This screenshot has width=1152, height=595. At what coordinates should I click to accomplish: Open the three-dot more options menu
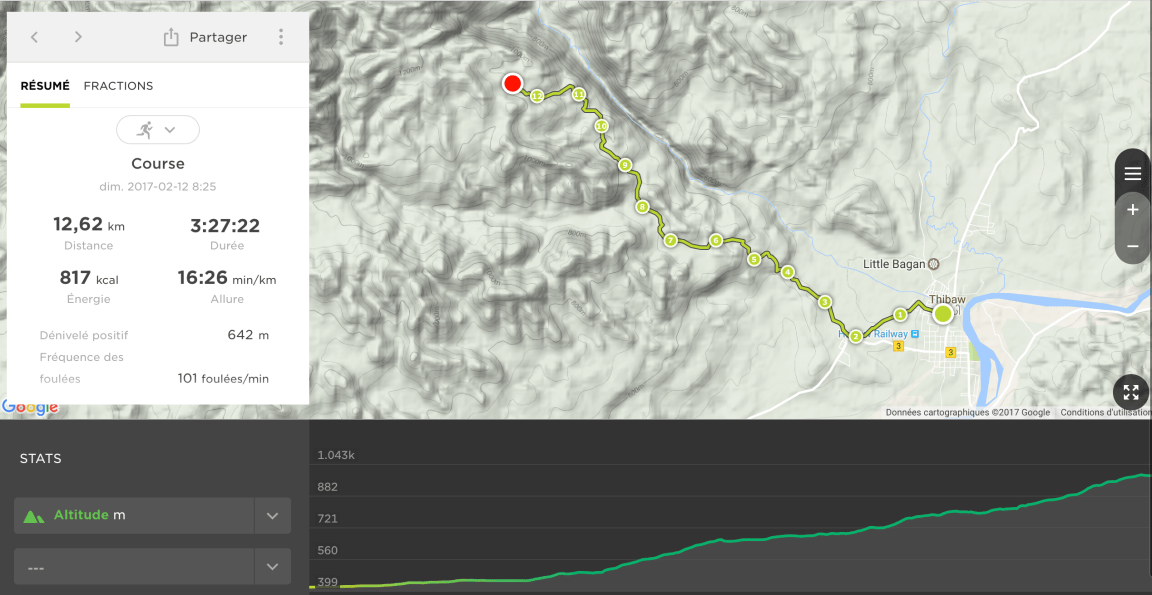(x=281, y=37)
